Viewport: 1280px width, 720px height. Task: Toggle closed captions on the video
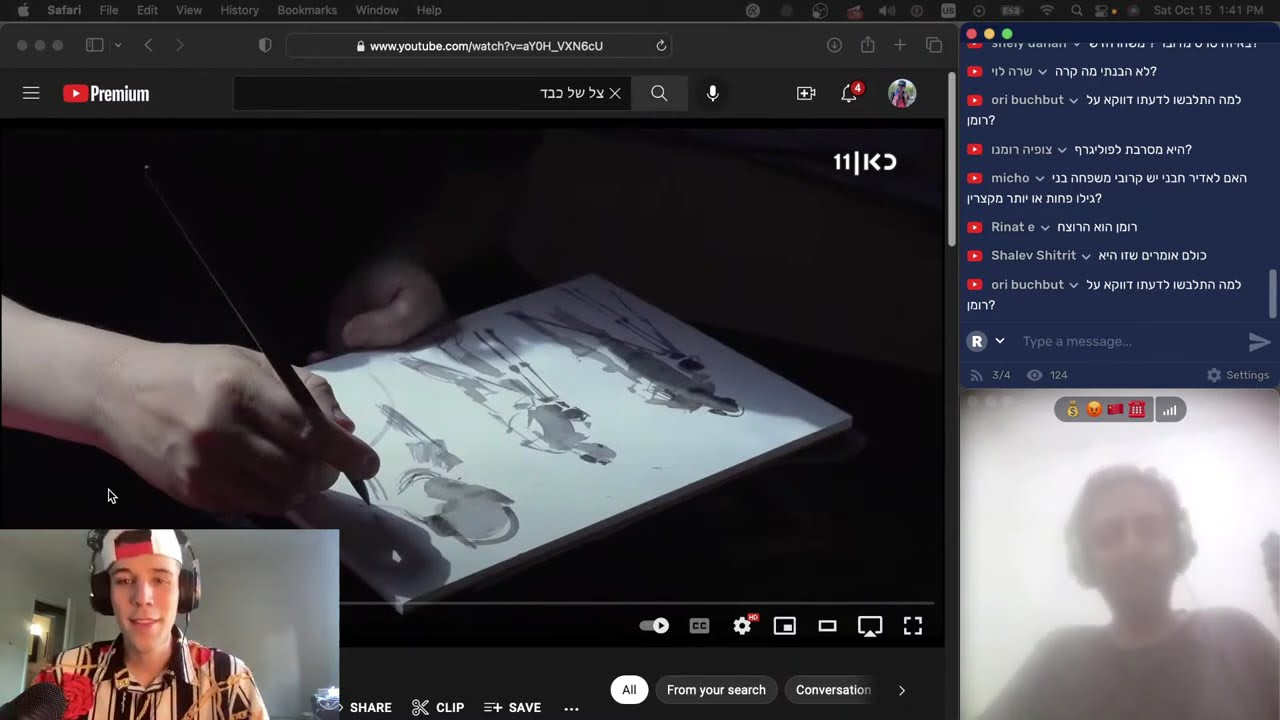699,626
